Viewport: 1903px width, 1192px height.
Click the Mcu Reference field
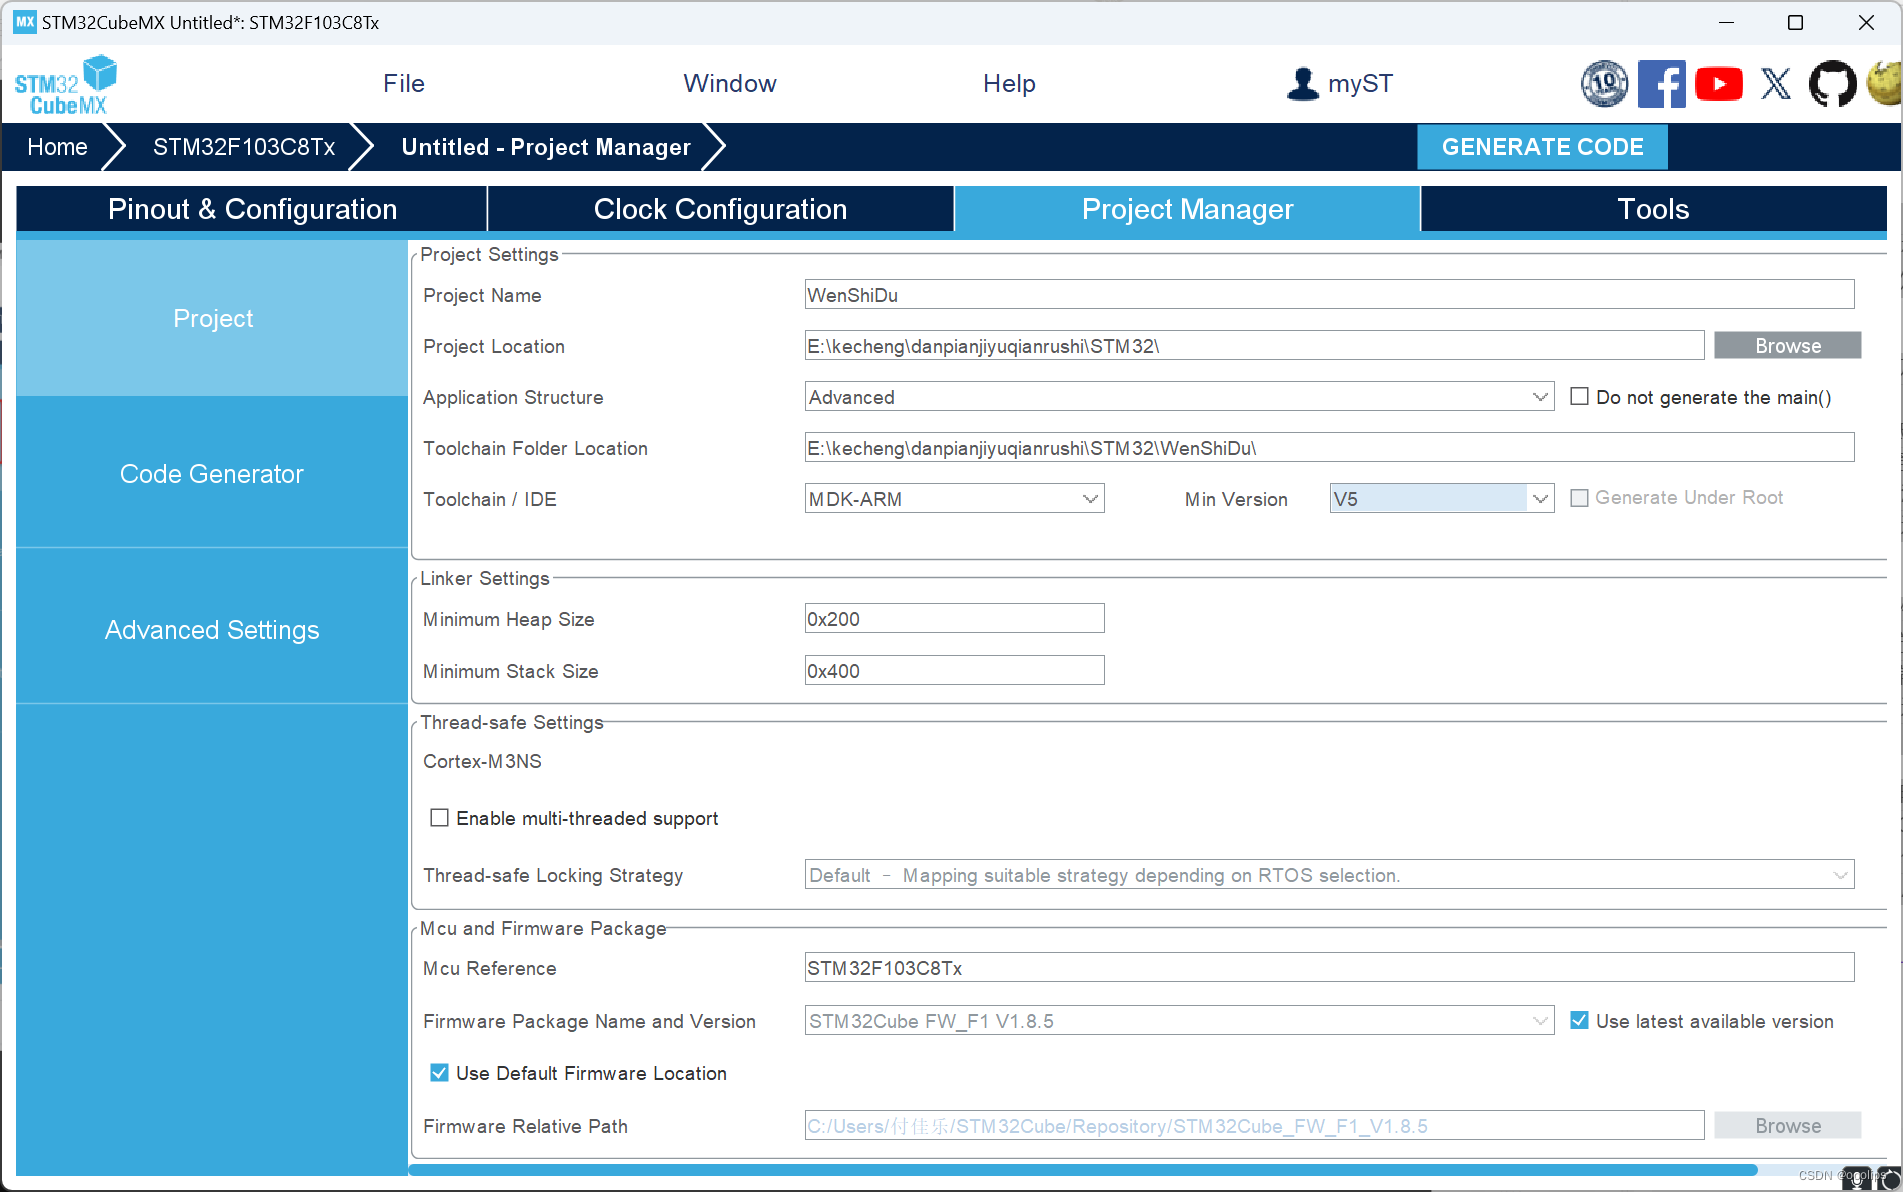tap(1329, 968)
